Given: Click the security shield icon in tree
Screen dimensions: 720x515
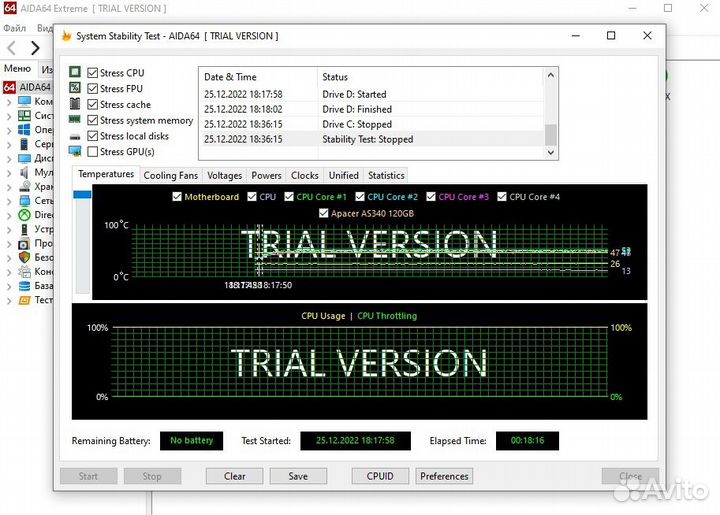Looking at the screenshot, I should tap(26, 257).
